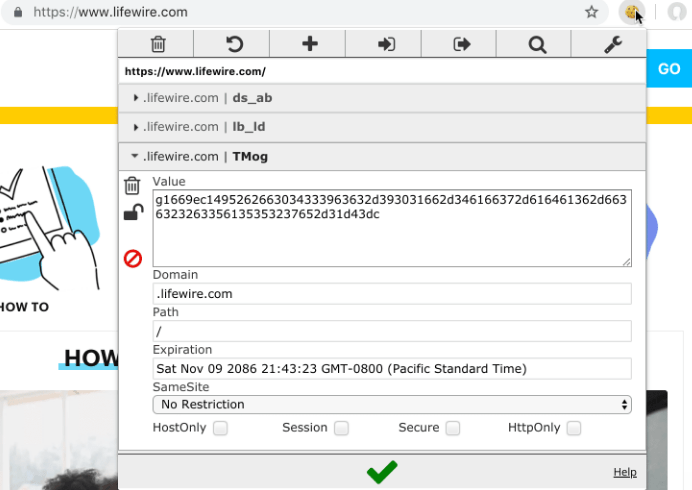Delete the TMog cookie with trash icon

click(132, 186)
